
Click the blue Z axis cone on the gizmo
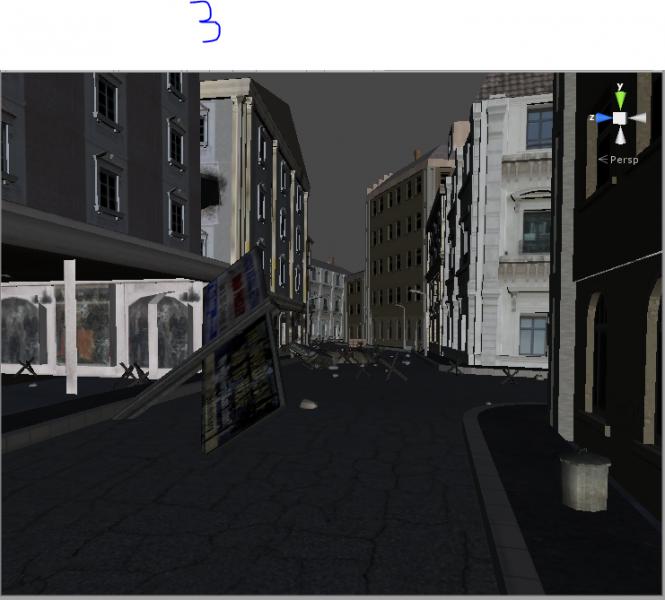(x=604, y=118)
